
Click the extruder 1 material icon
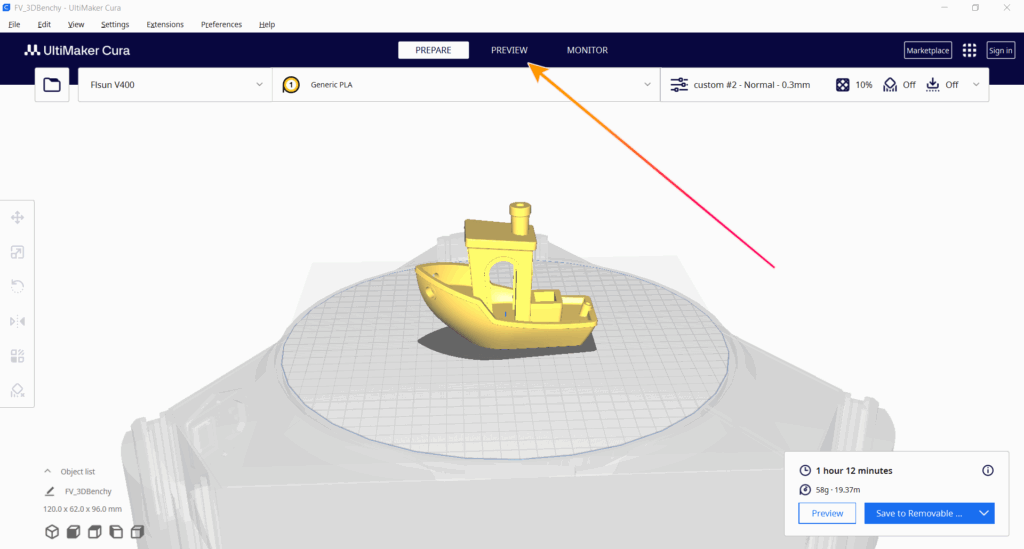click(291, 85)
